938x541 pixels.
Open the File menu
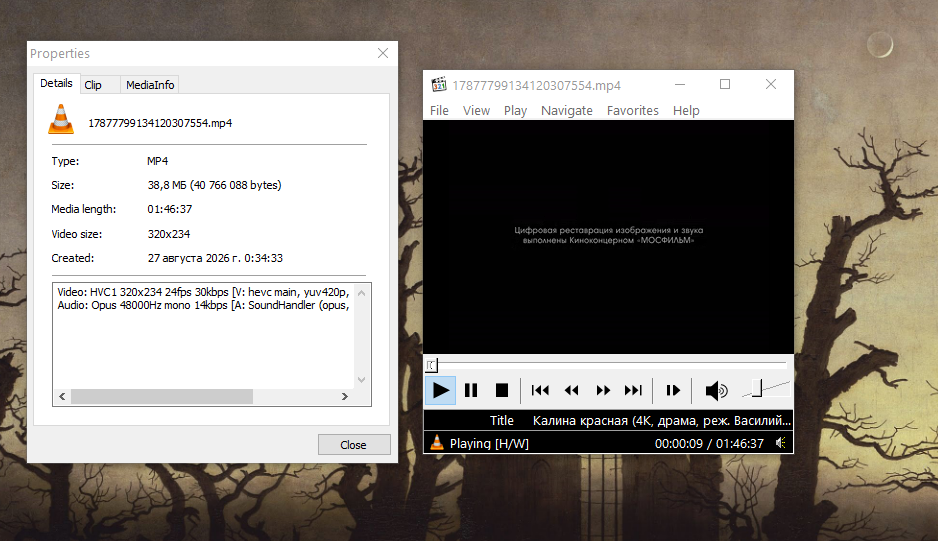439,111
